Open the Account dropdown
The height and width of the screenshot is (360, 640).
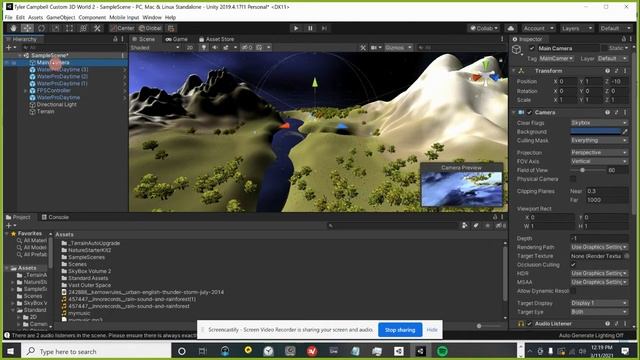point(538,28)
